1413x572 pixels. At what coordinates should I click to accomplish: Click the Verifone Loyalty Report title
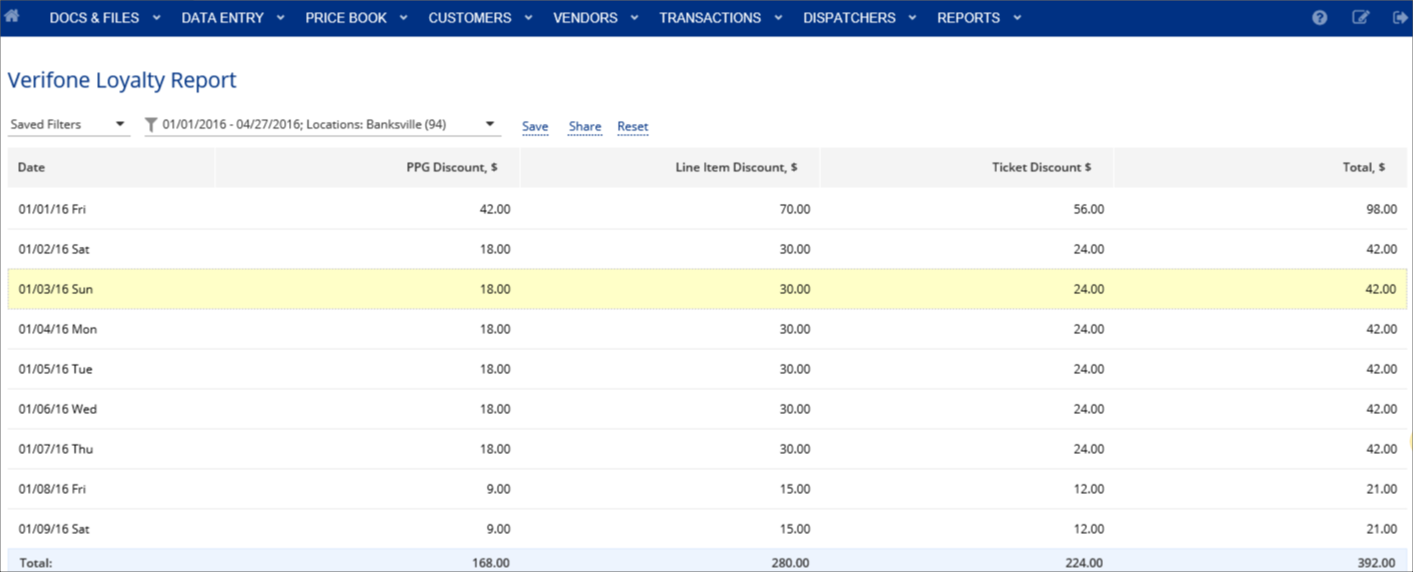pyautogui.click(x=122, y=81)
